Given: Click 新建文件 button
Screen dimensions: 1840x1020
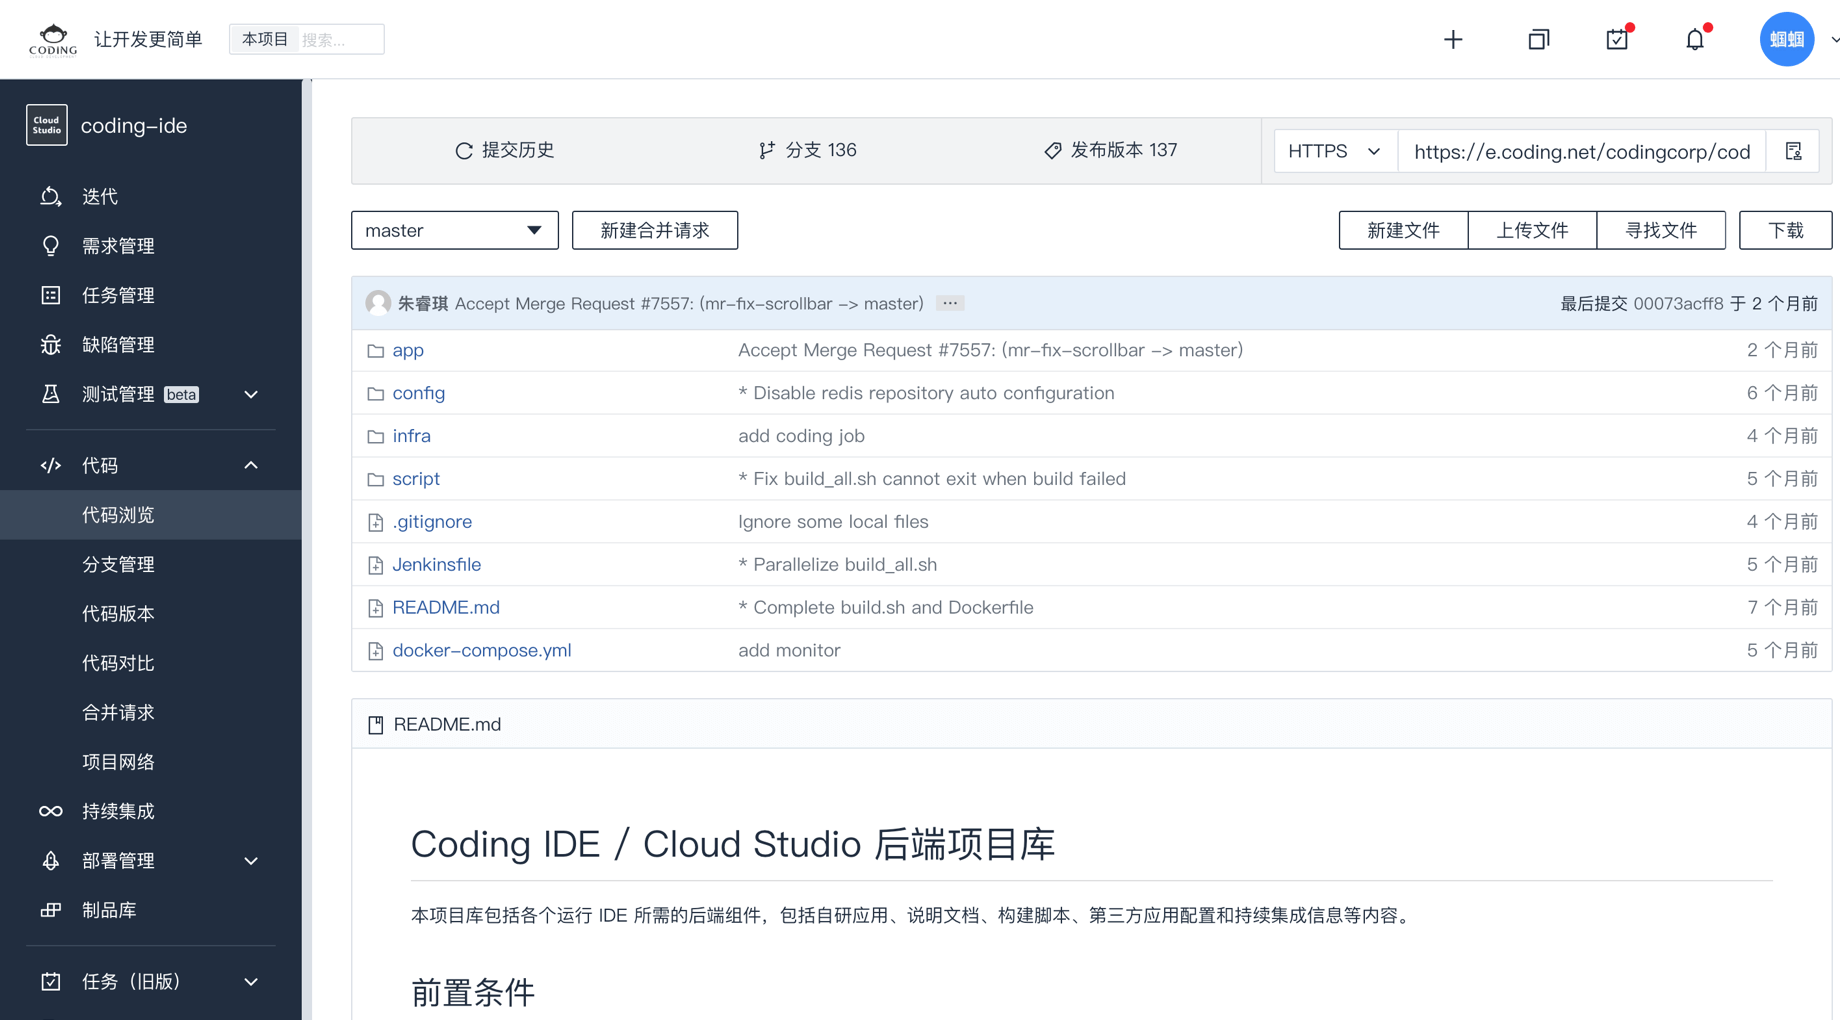Looking at the screenshot, I should 1403,230.
